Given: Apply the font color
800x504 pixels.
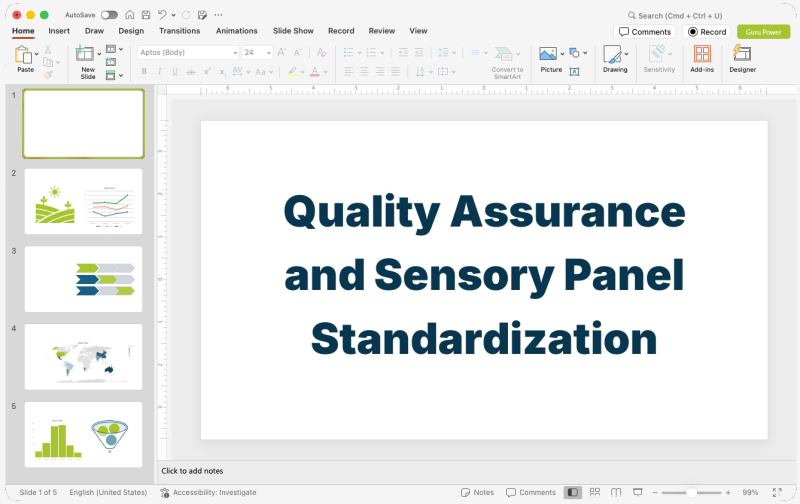Looking at the screenshot, I should point(315,72).
